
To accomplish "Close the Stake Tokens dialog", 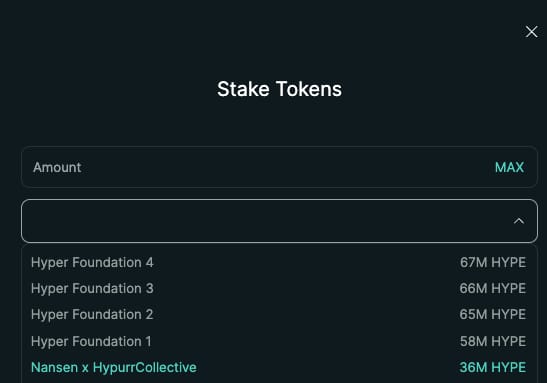I will [x=531, y=32].
